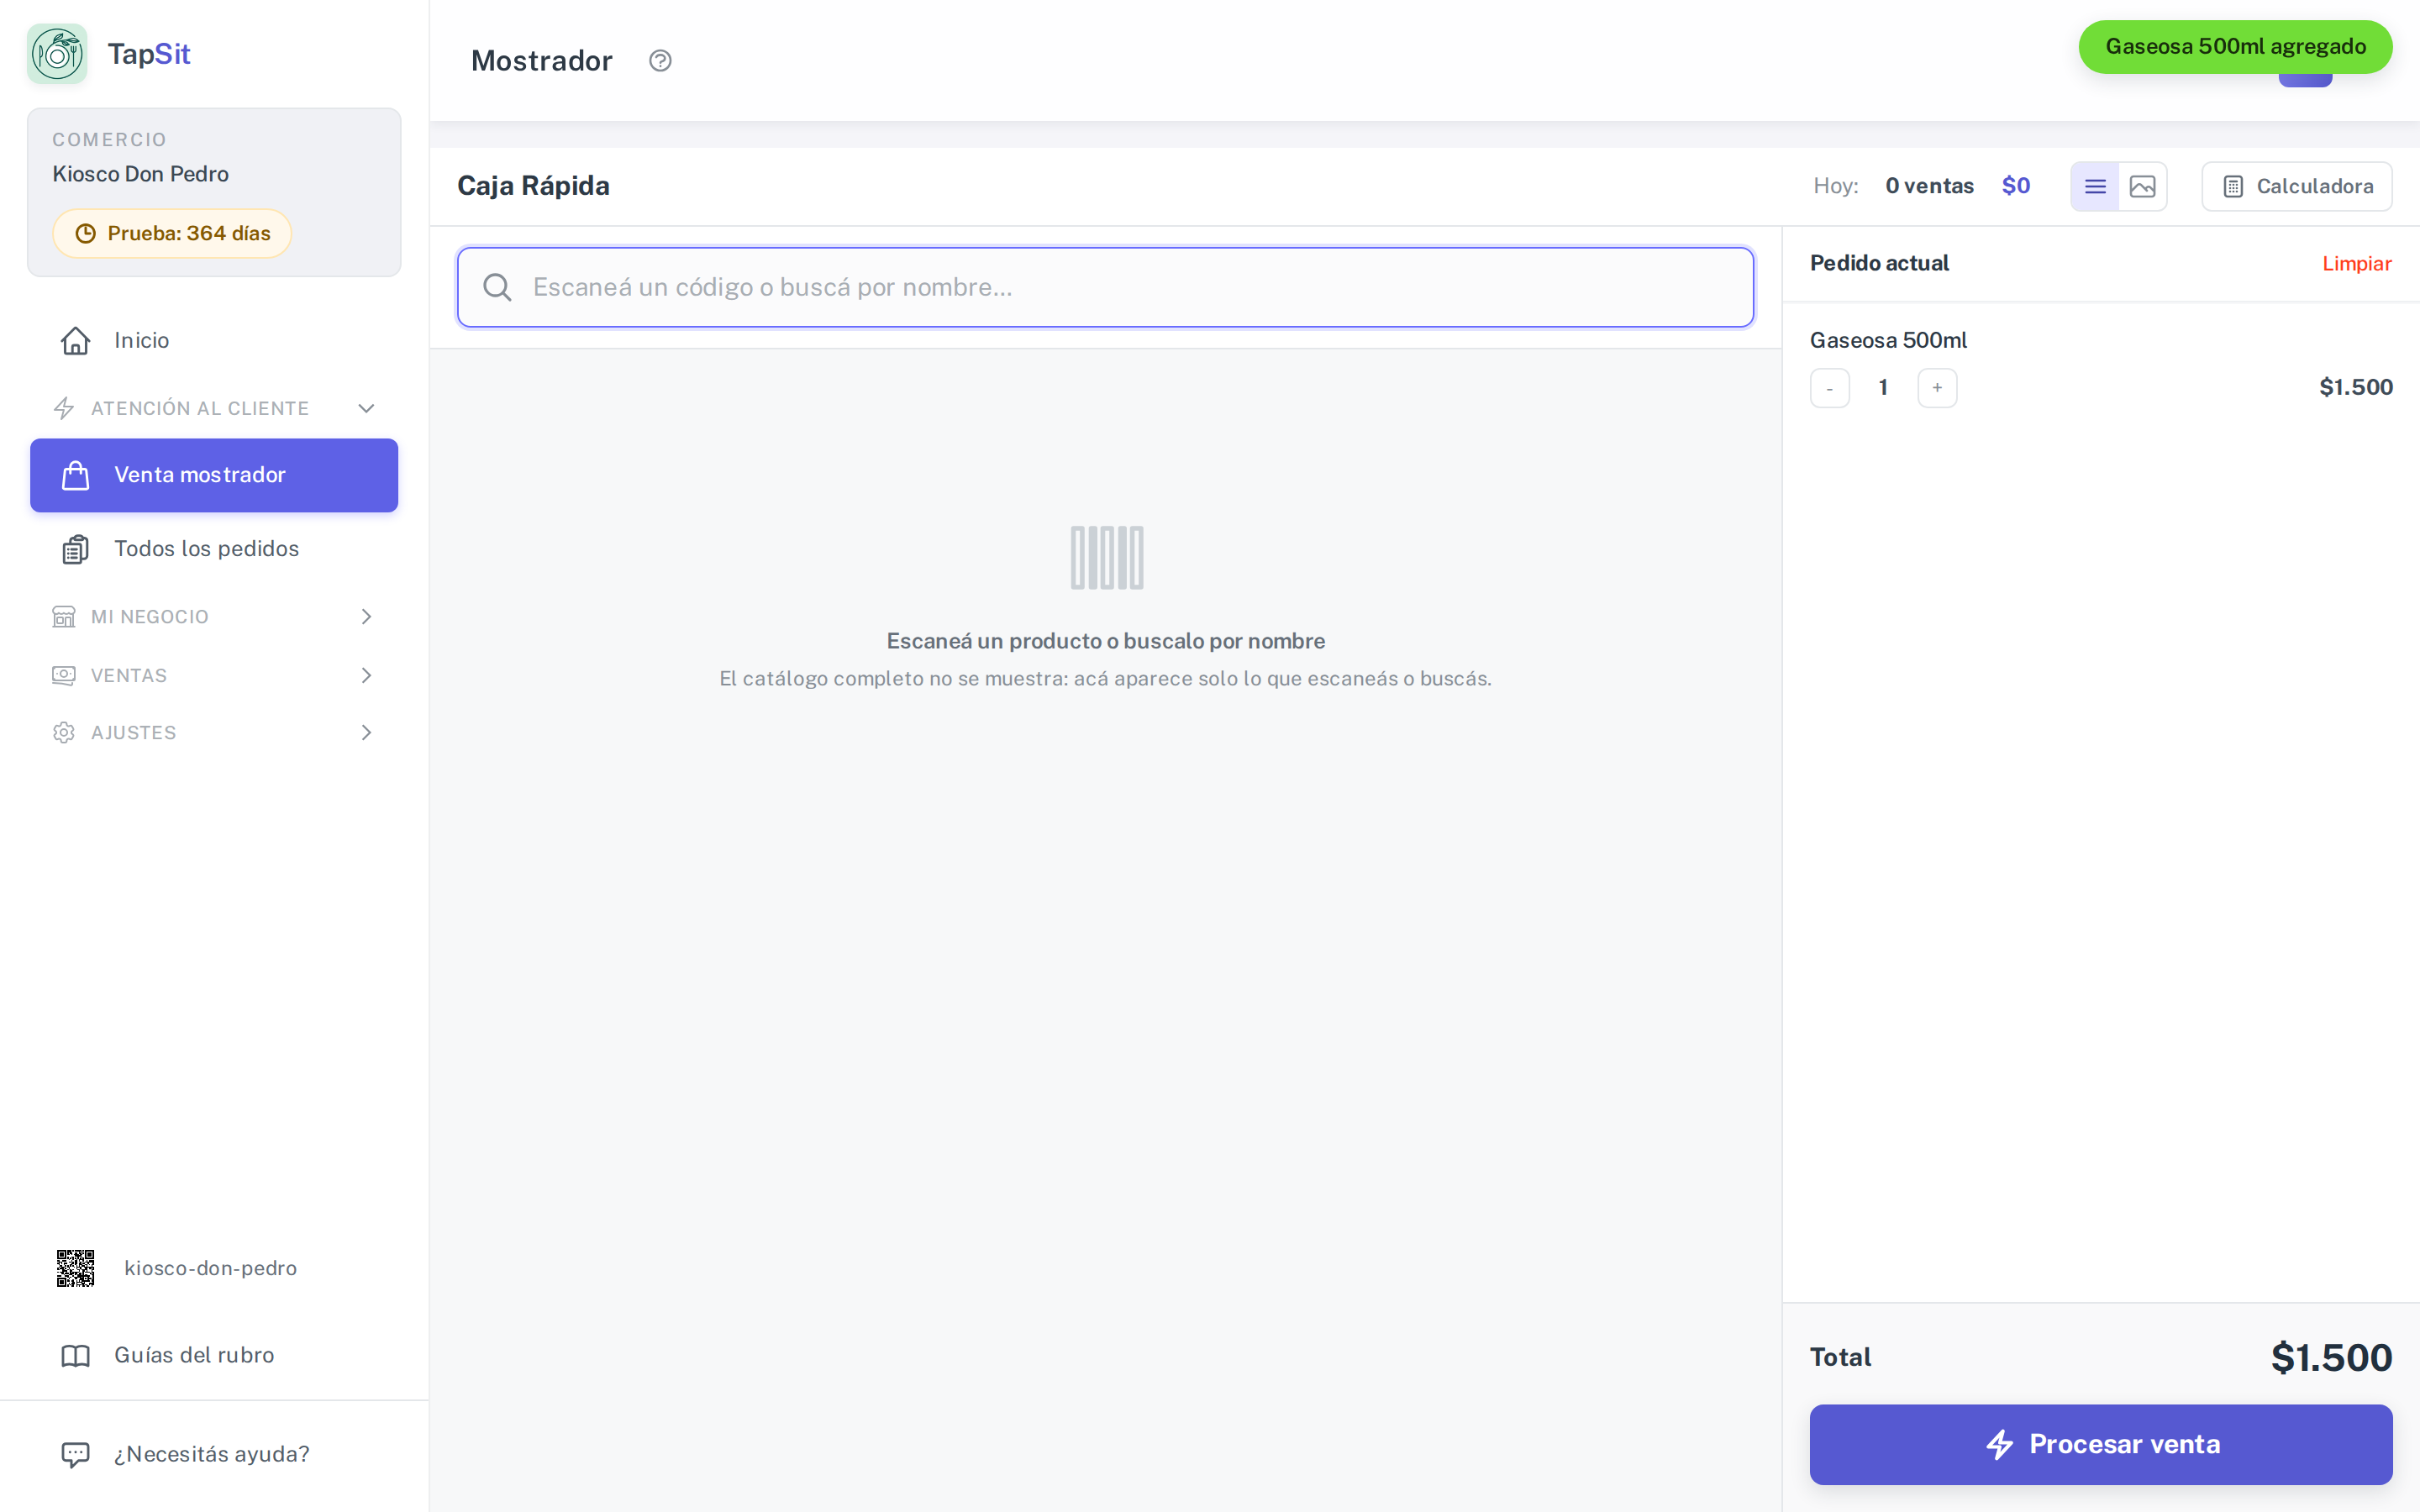This screenshot has height=1512, width=2420.
Task: Click the shopping bag icon in Venta mostrador
Action: [76, 475]
